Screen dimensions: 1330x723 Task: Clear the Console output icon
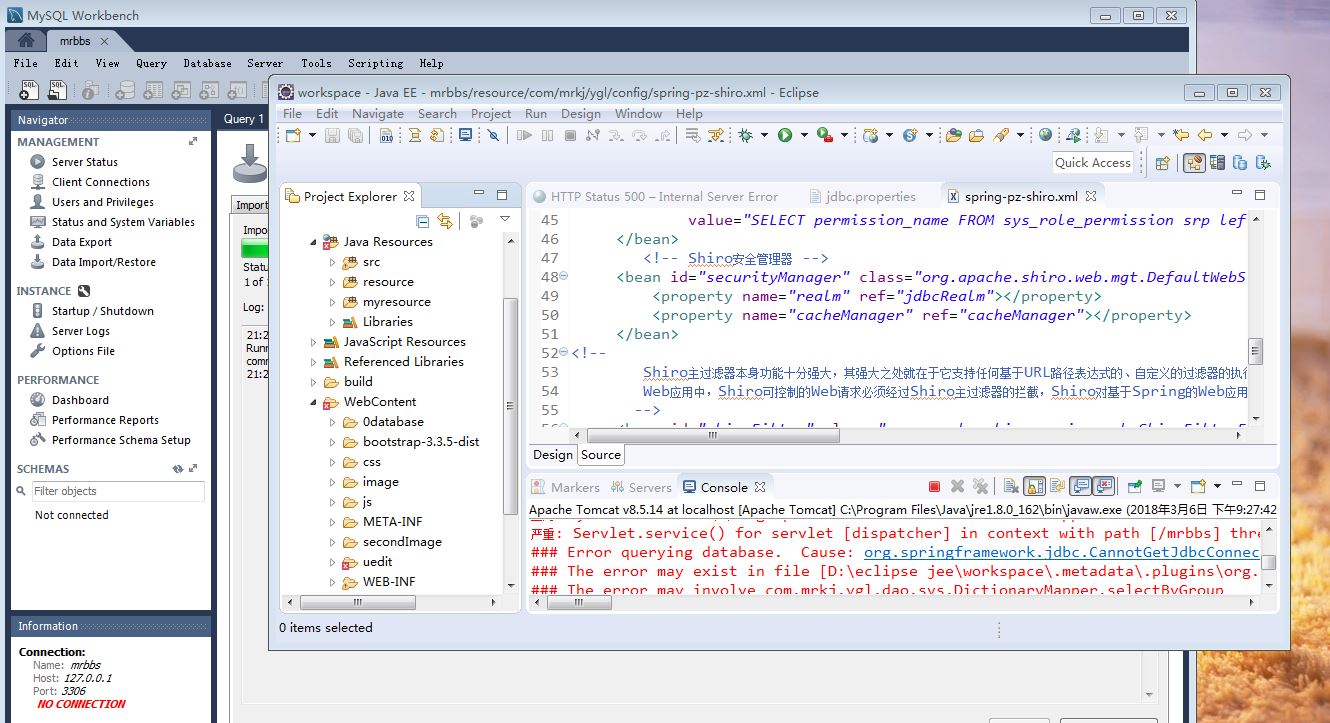1011,487
